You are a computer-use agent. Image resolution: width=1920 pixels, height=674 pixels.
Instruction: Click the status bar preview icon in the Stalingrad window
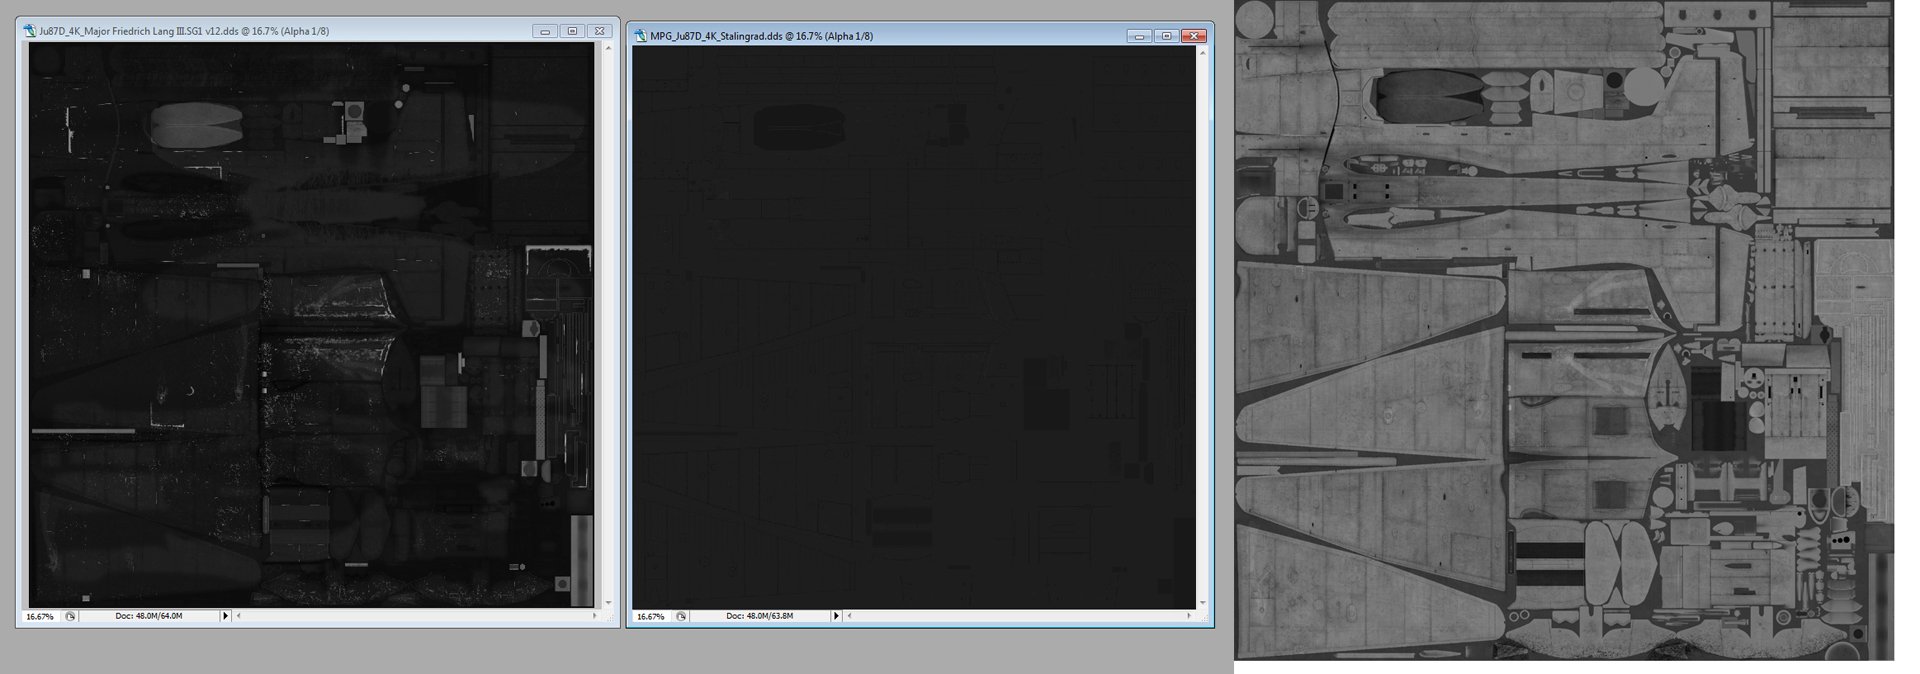click(681, 616)
